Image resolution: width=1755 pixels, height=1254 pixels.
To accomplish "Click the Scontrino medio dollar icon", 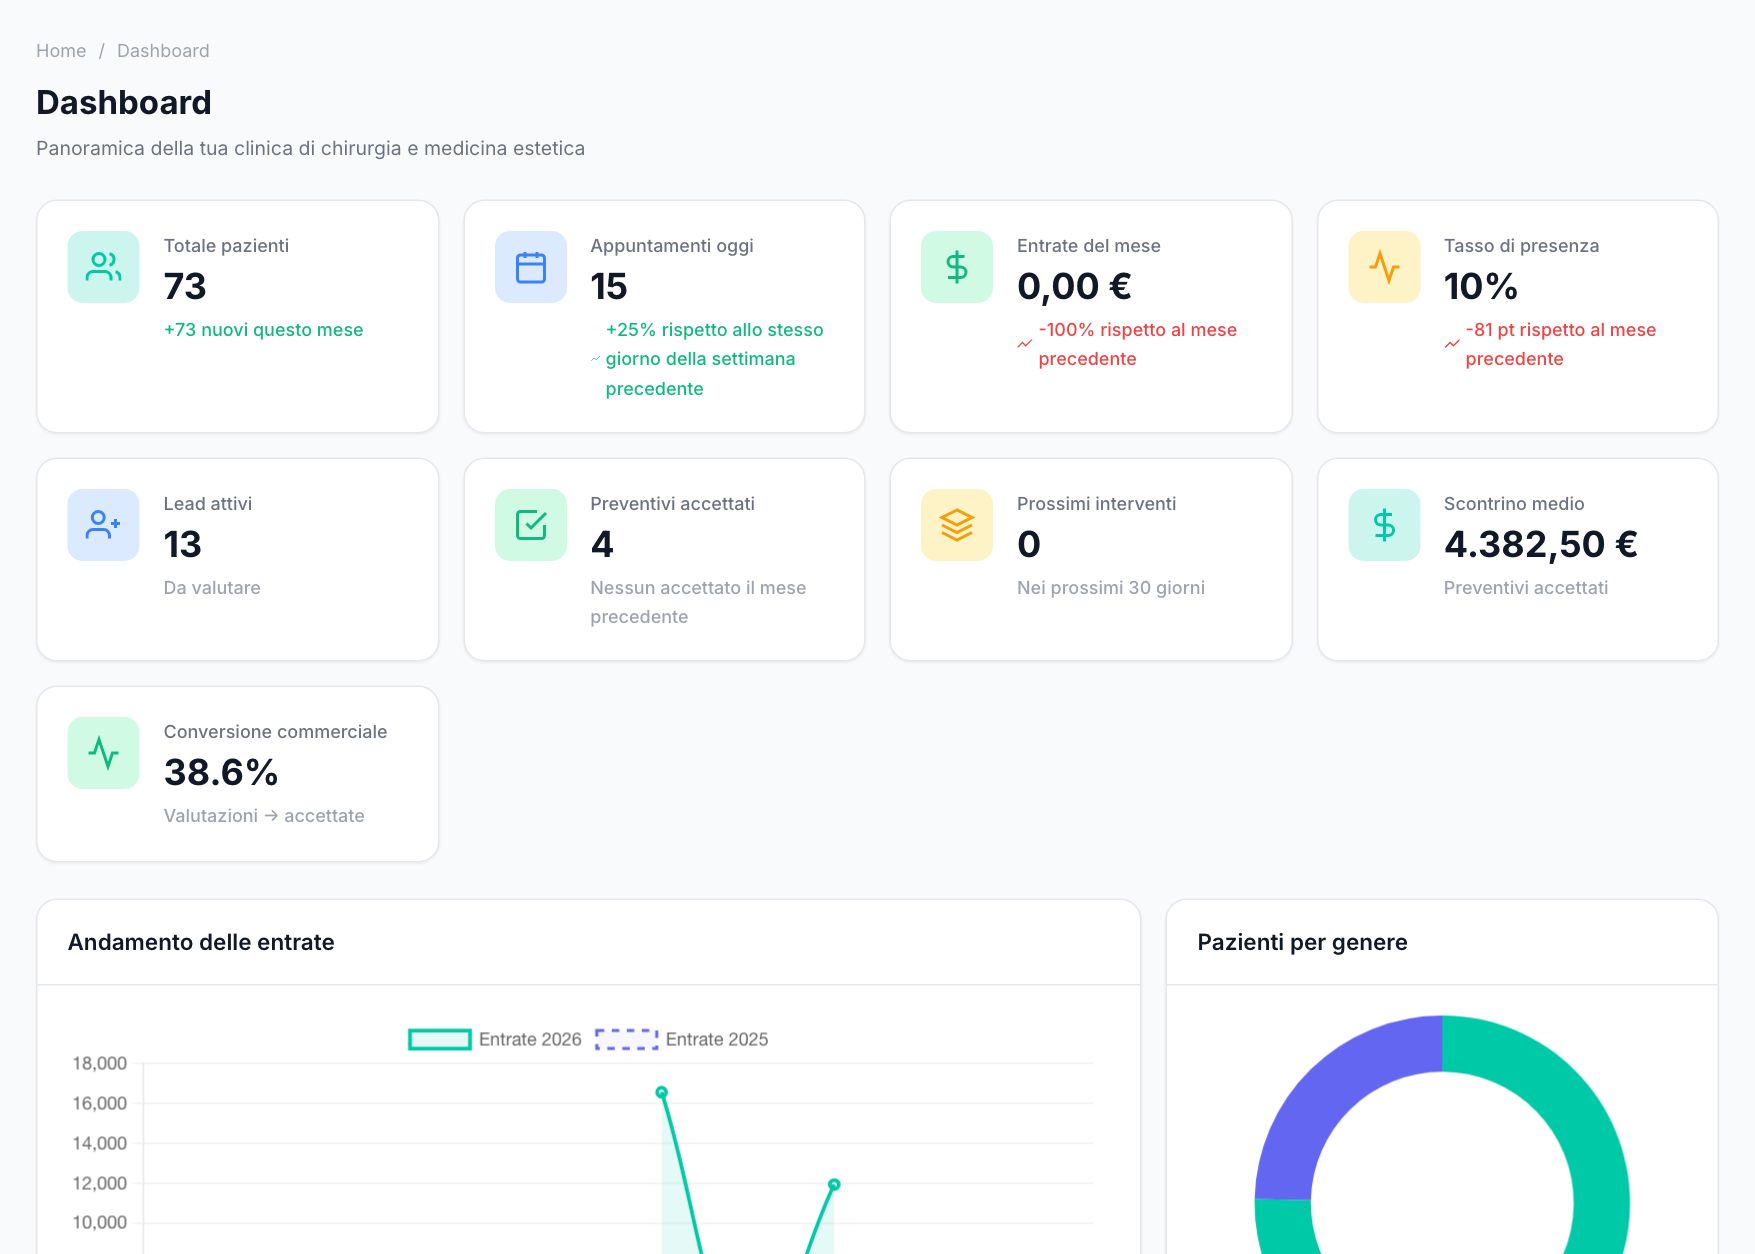I will [1384, 525].
